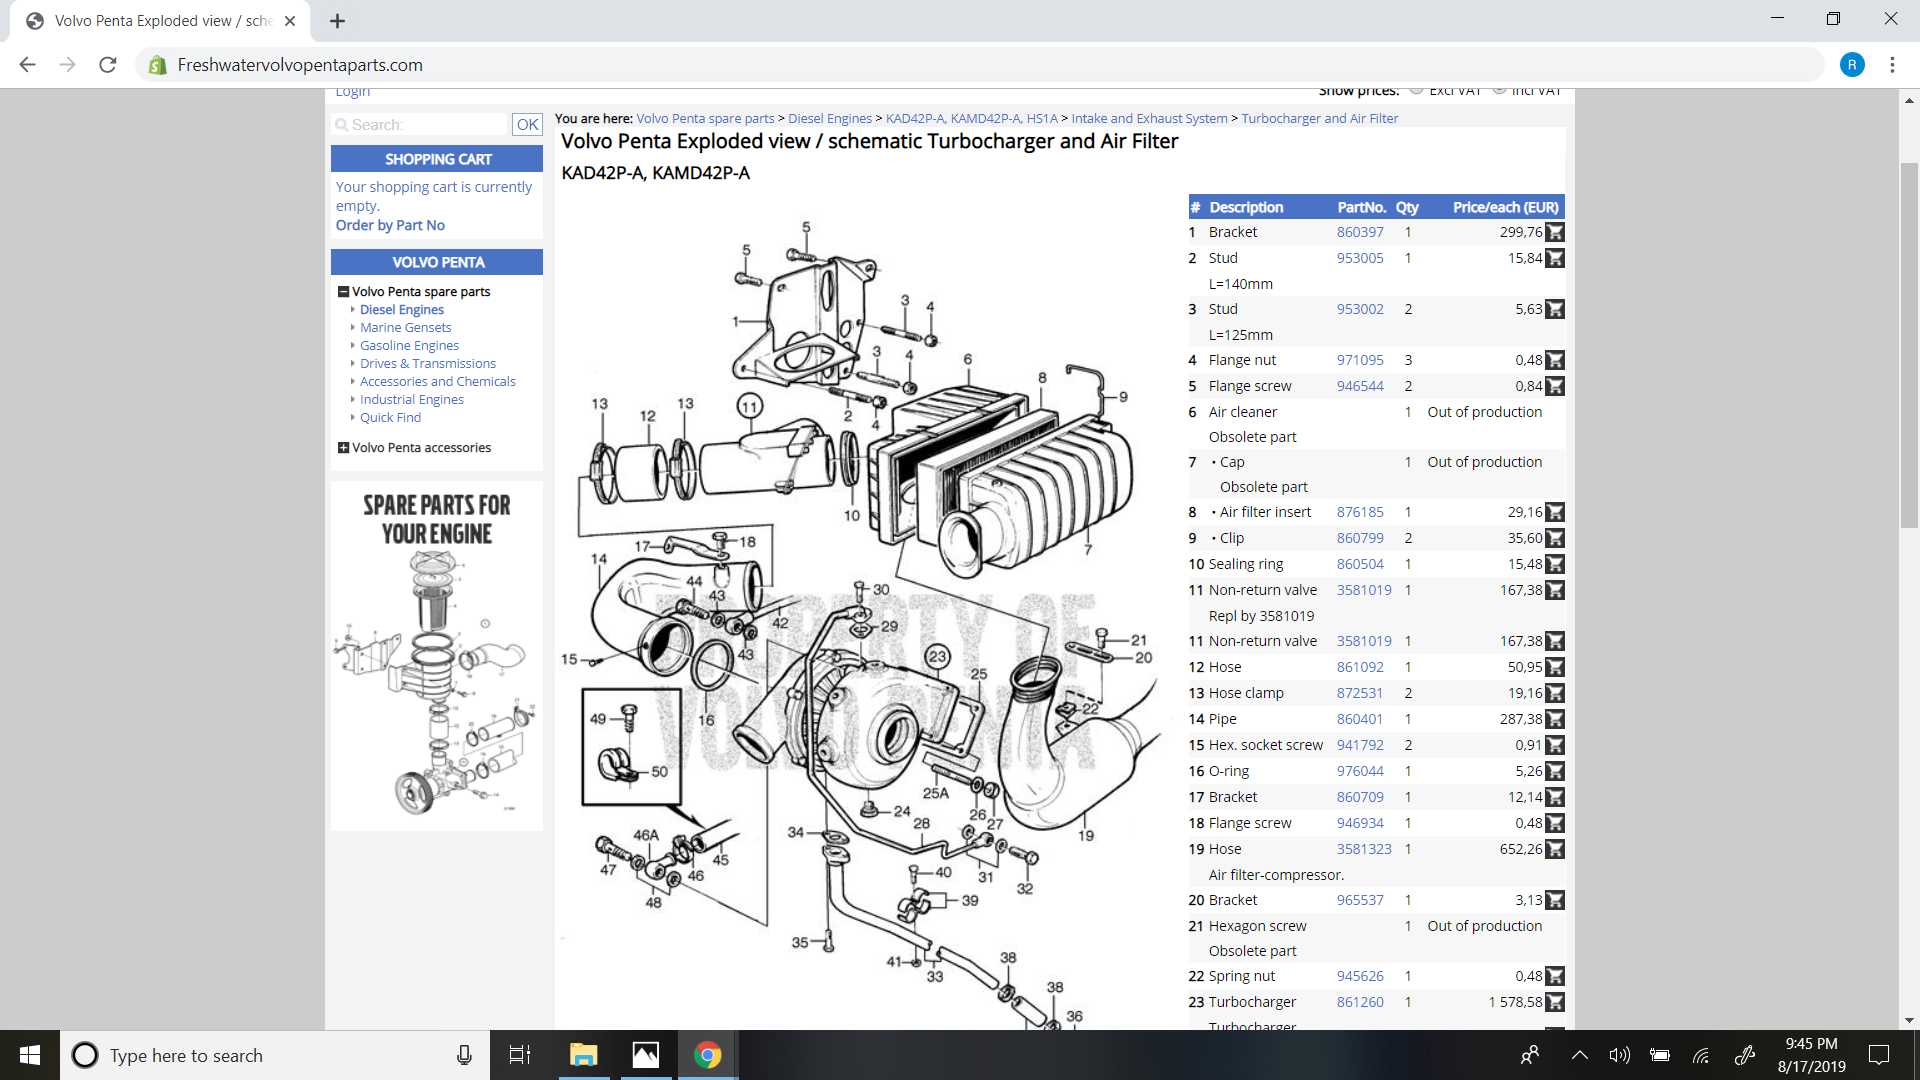Add Stud 953005 to cart
The image size is (1920, 1080).
(x=1555, y=258)
